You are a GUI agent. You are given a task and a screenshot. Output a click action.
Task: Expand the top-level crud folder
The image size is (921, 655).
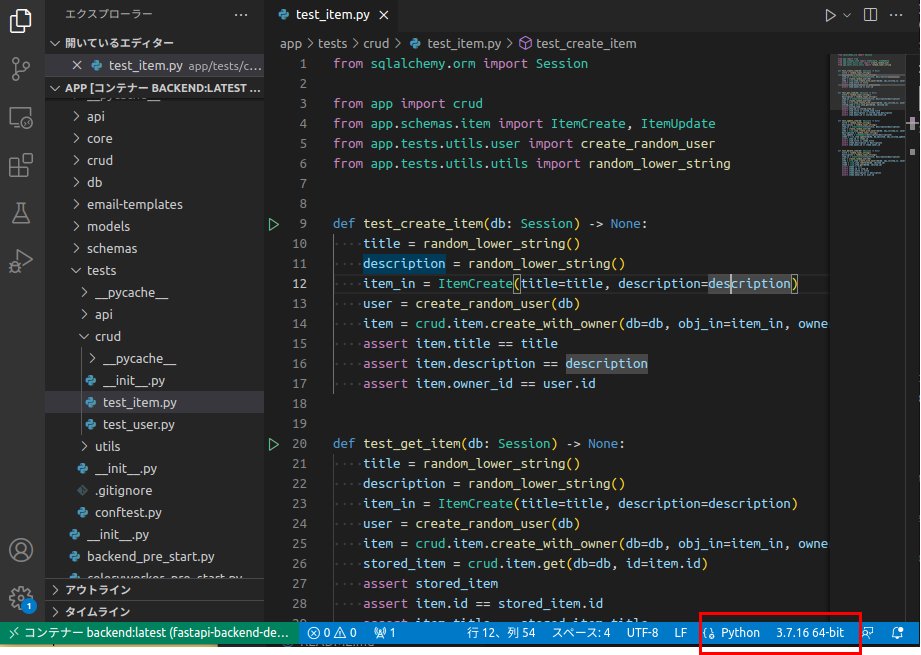click(x=155, y=160)
